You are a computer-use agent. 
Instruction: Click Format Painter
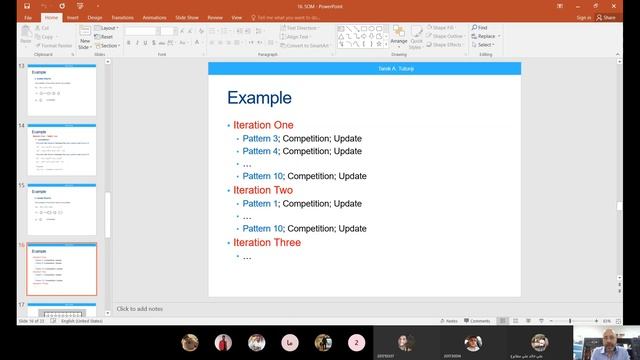point(54,46)
